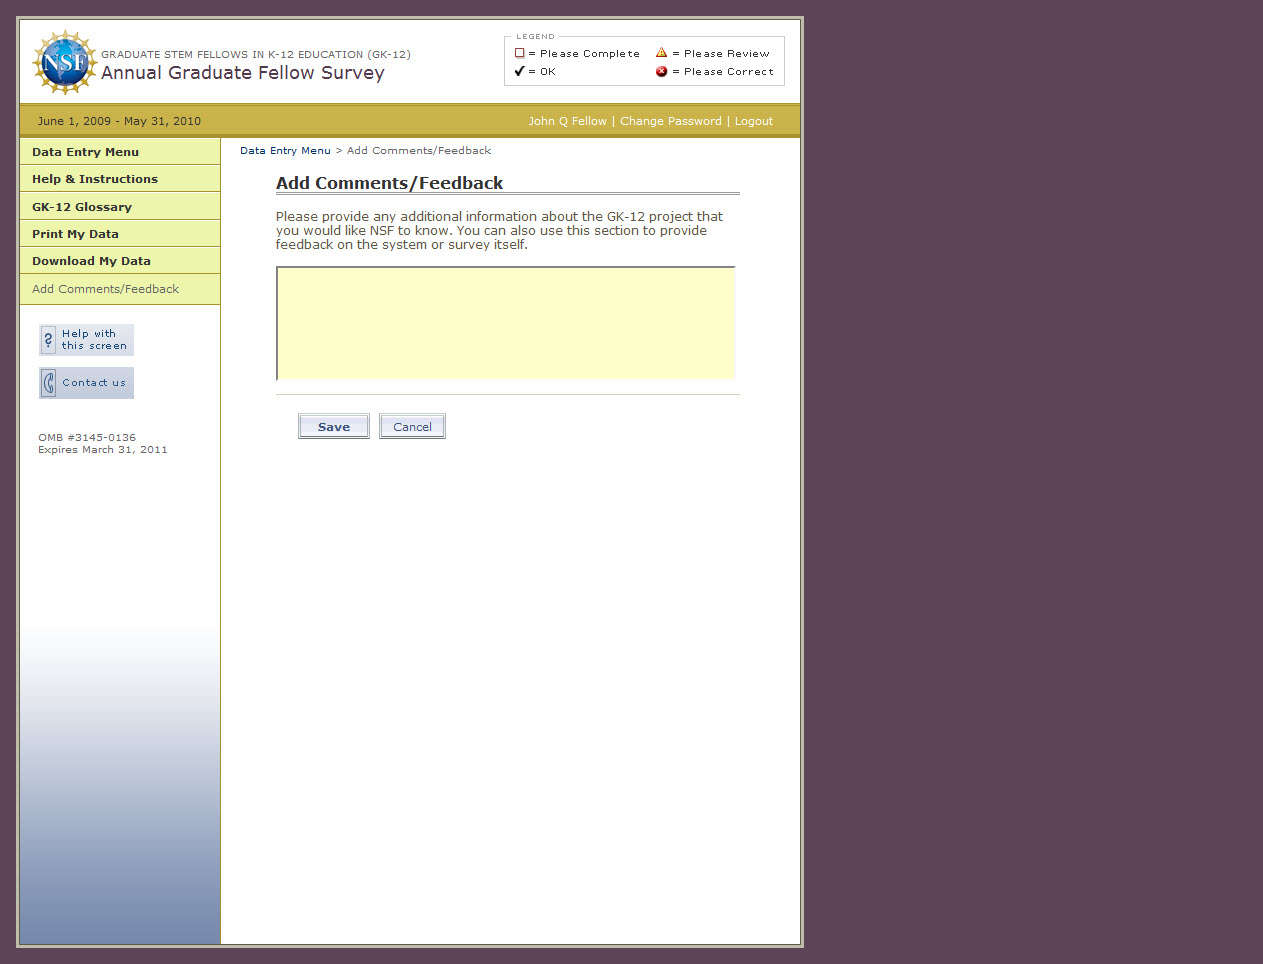This screenshot has height=964, width=1263.
Task: Click the Please Review warning triangle icon
Action: 661,53
